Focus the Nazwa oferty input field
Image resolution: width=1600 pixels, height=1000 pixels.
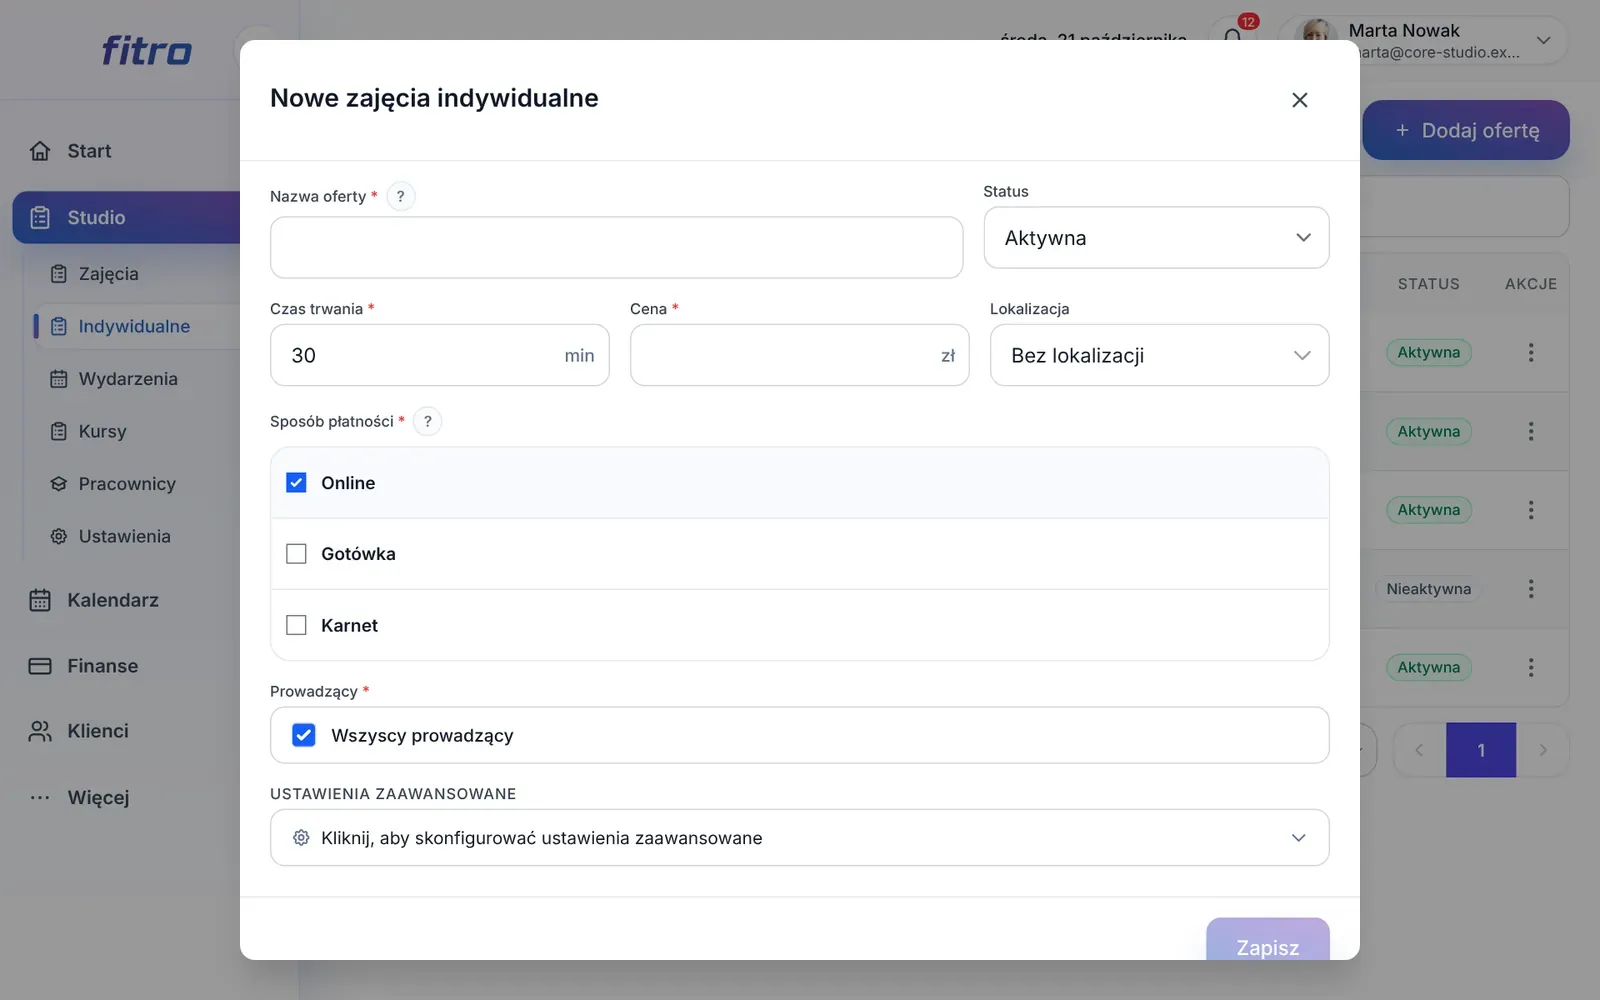point(616,247)
